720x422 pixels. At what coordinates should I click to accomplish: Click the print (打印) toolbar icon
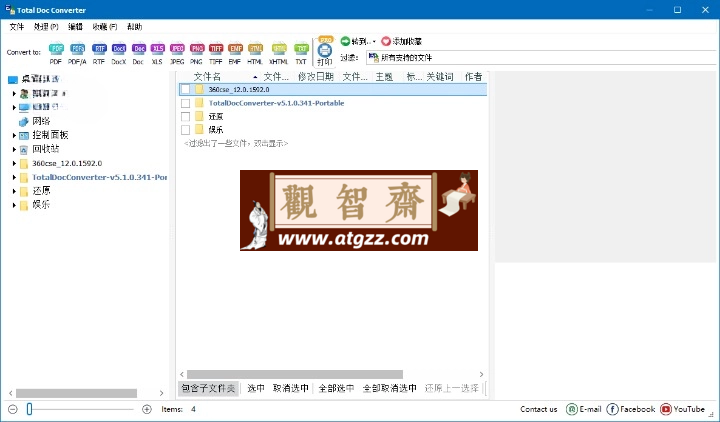tap(325, 51)
